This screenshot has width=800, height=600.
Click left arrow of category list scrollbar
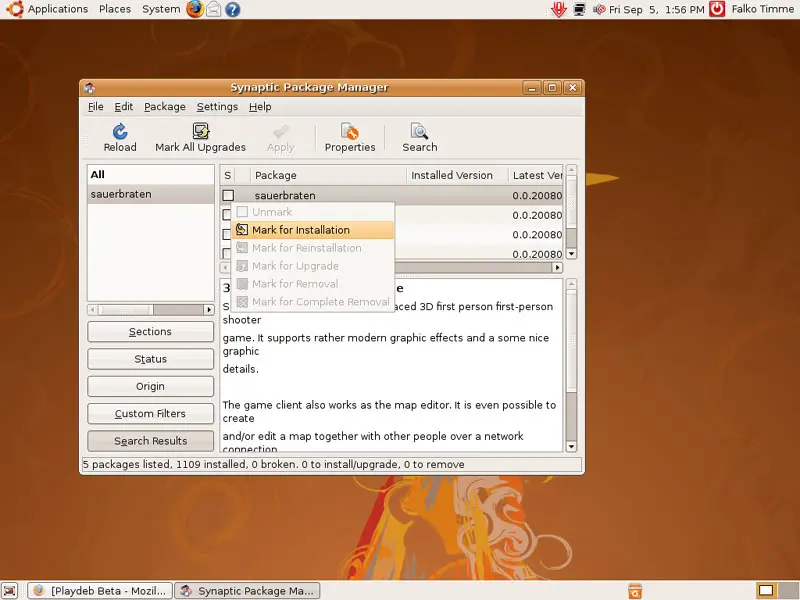(92, 310)
